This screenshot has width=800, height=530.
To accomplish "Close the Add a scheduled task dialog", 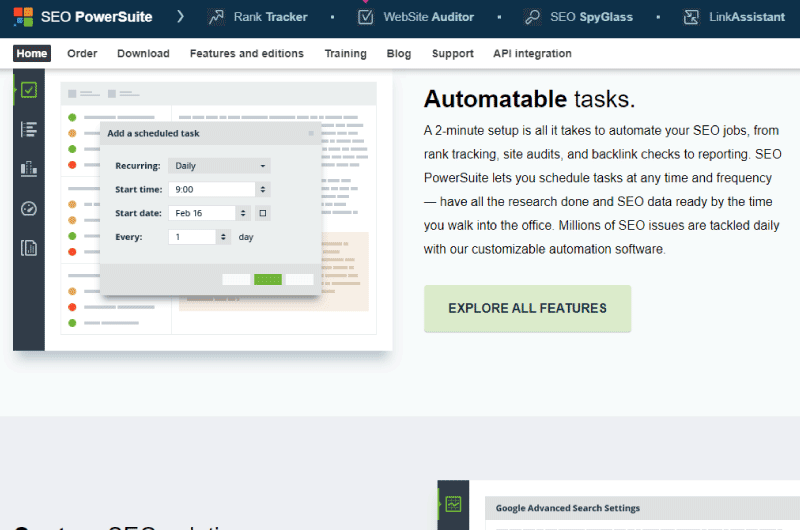I will pos(311,133).
